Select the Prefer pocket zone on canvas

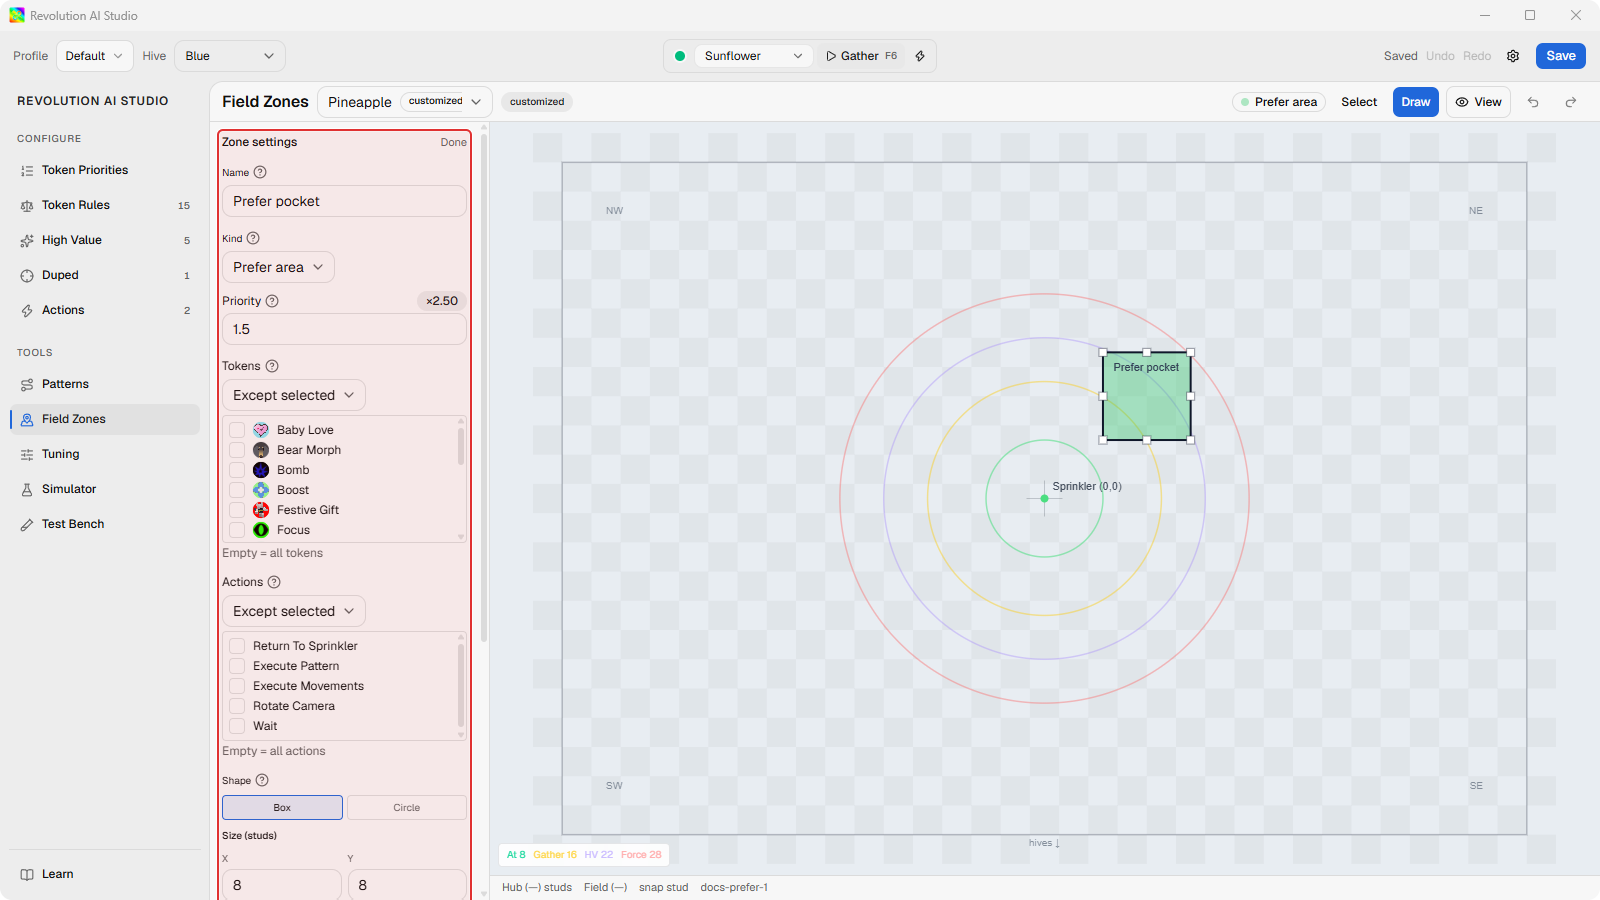1147,396
